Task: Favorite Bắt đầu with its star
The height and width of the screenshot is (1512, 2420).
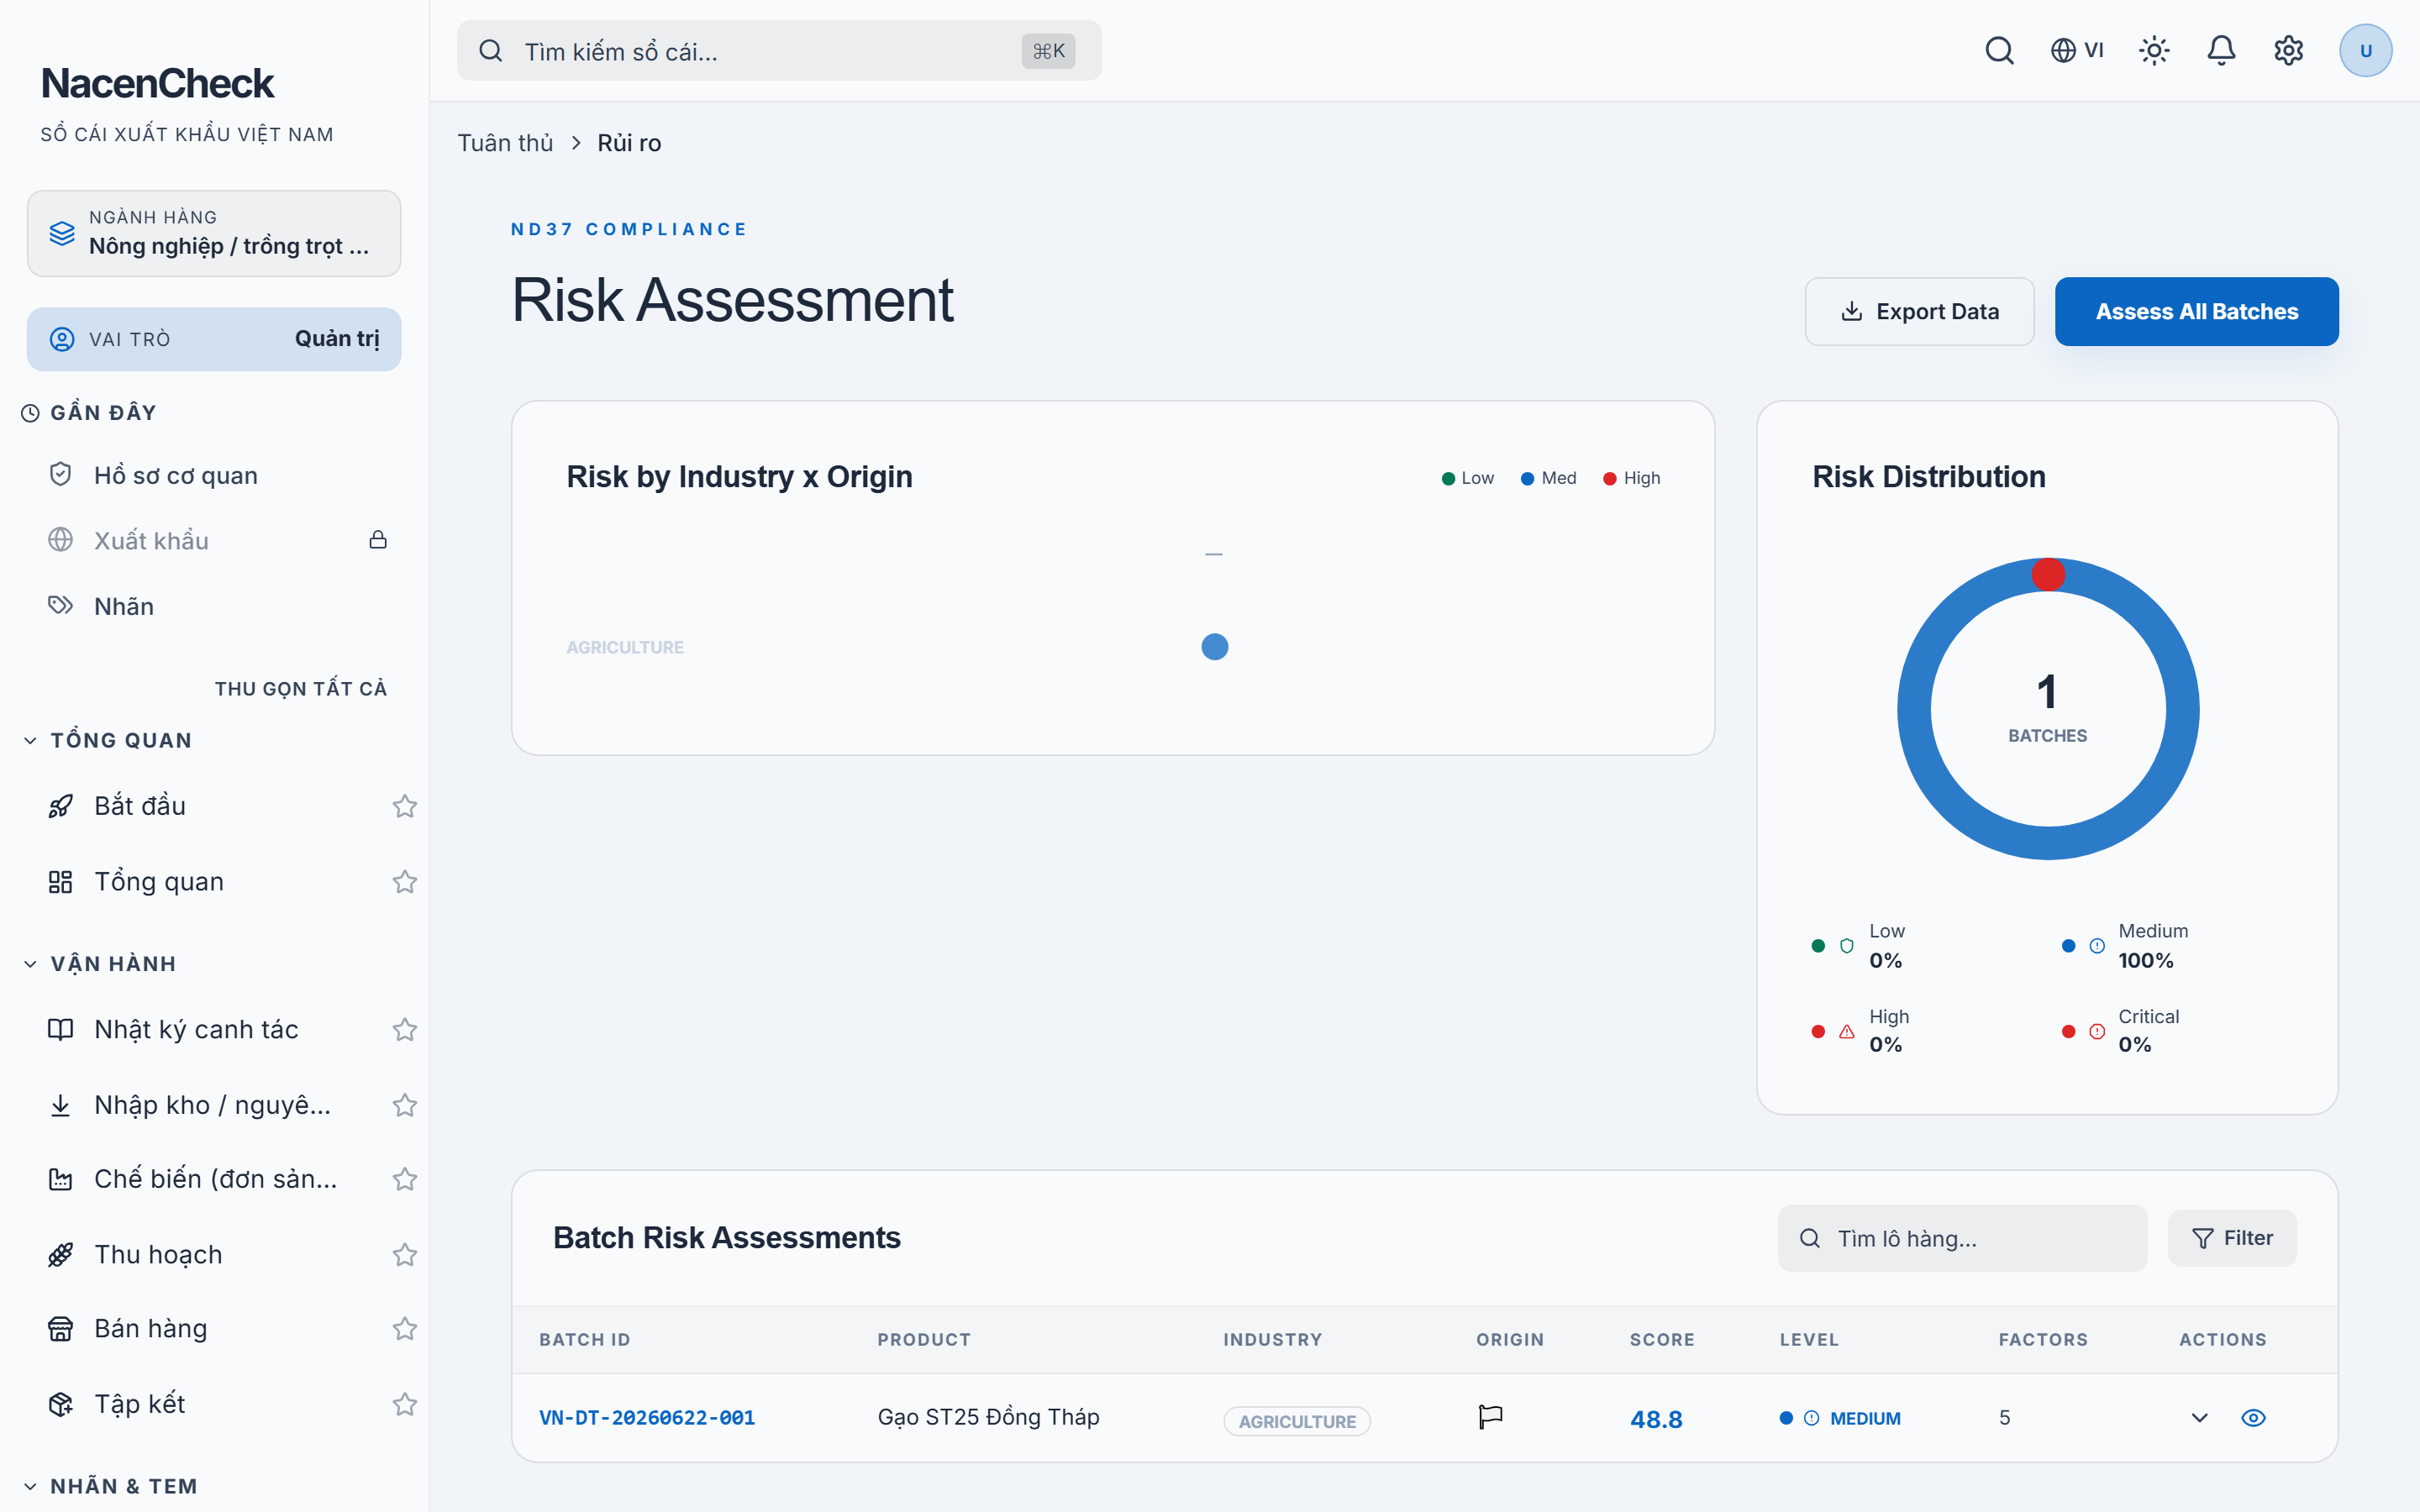Action: pos(404,806)
